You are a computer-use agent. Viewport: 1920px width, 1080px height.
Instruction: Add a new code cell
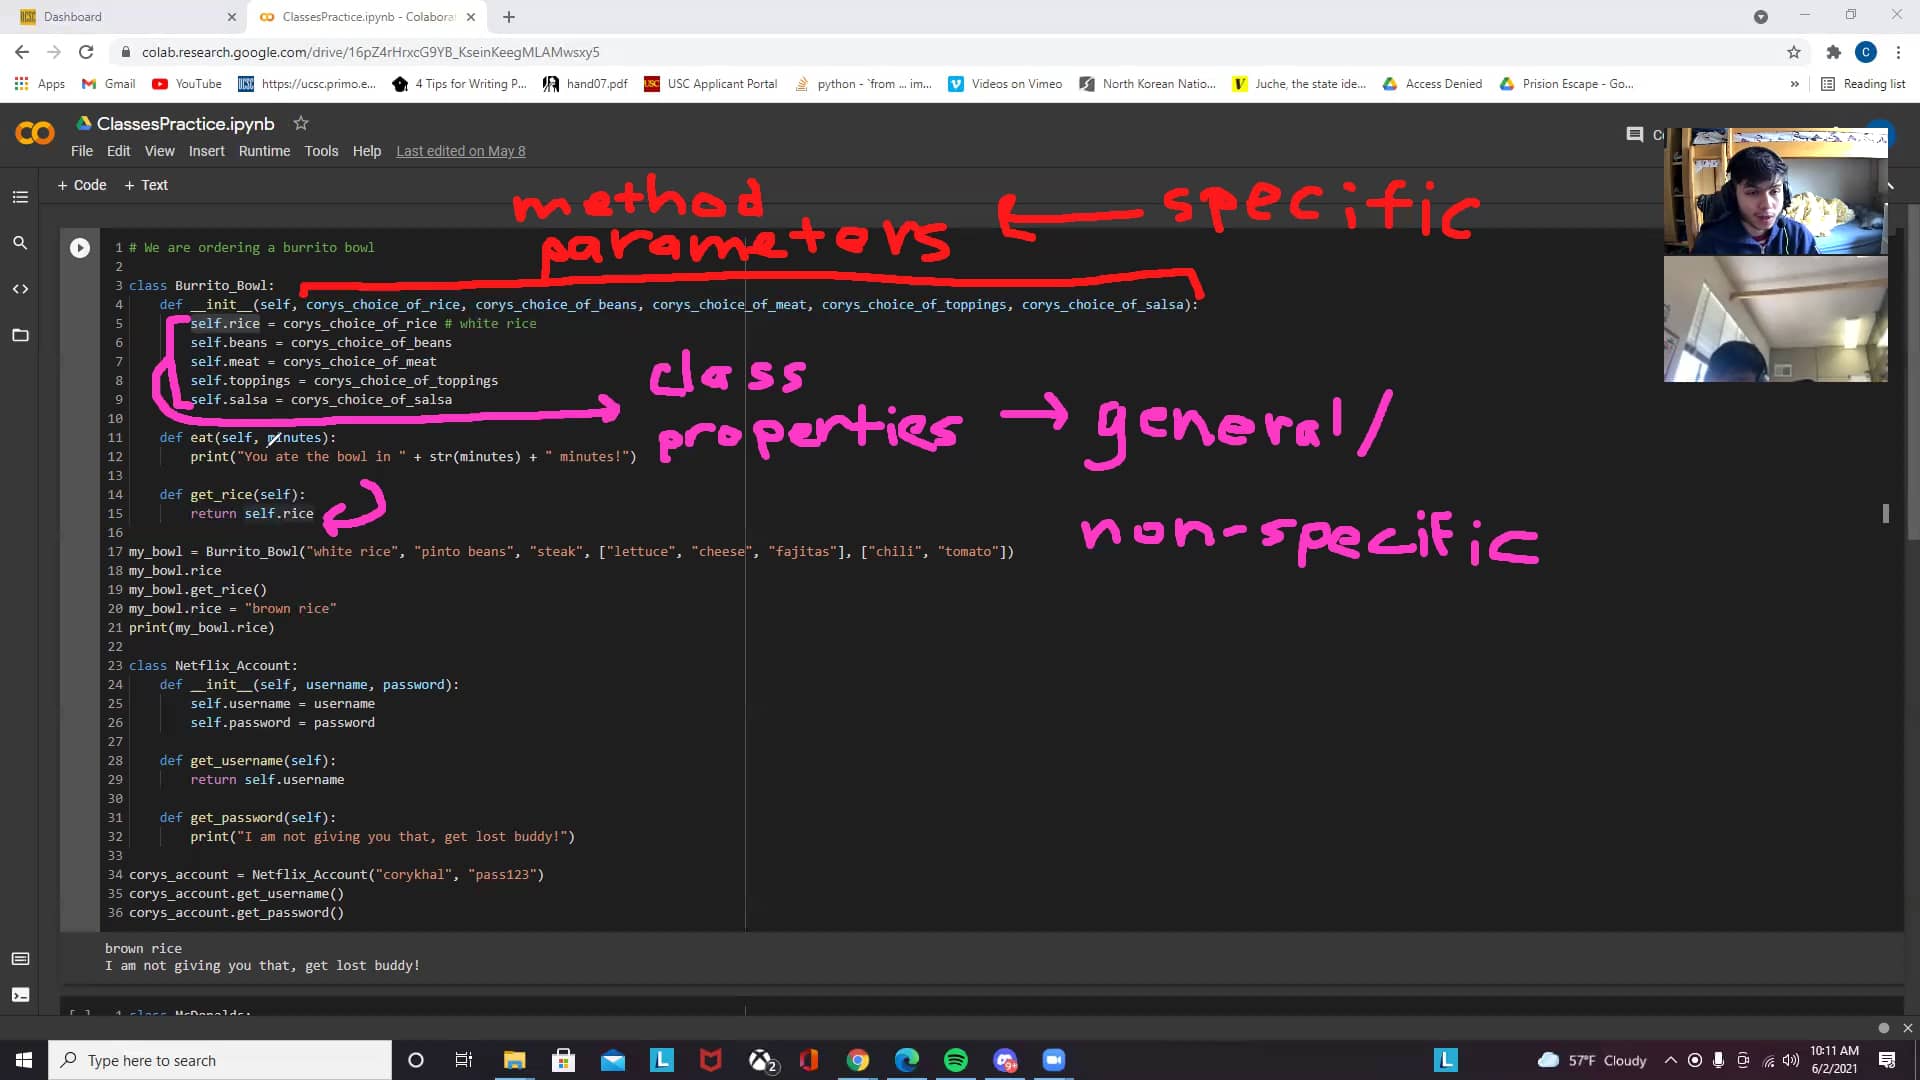tap(81, 185)
